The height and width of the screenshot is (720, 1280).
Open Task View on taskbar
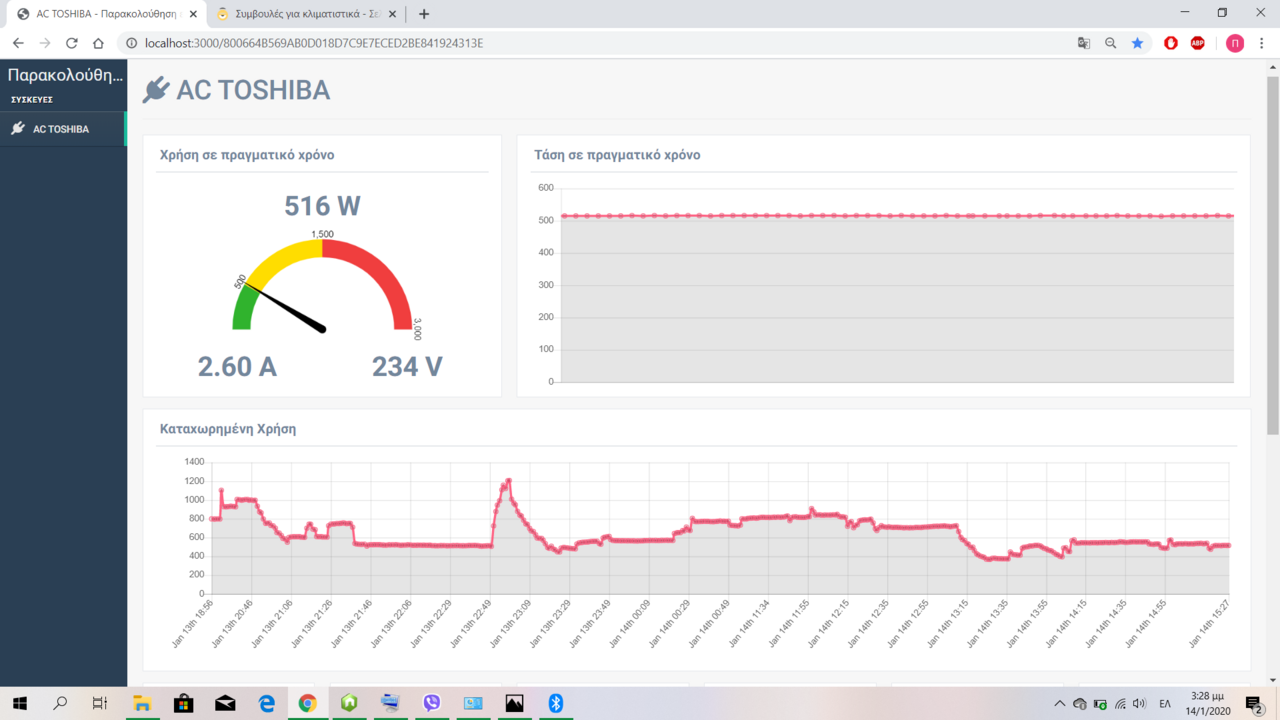coord(100,704)
